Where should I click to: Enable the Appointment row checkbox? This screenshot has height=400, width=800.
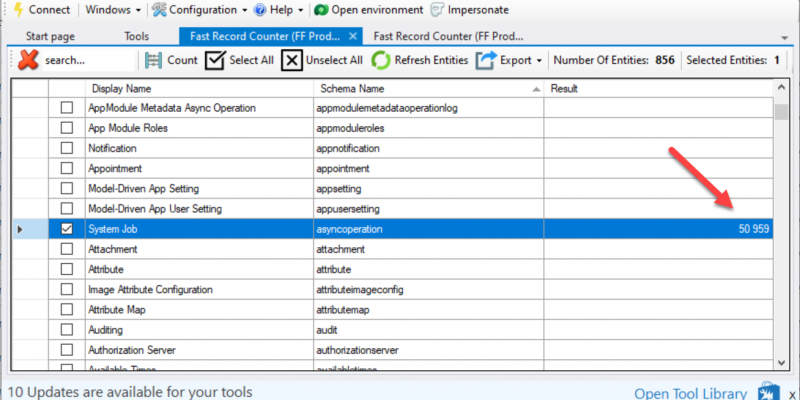pos(67,168)
